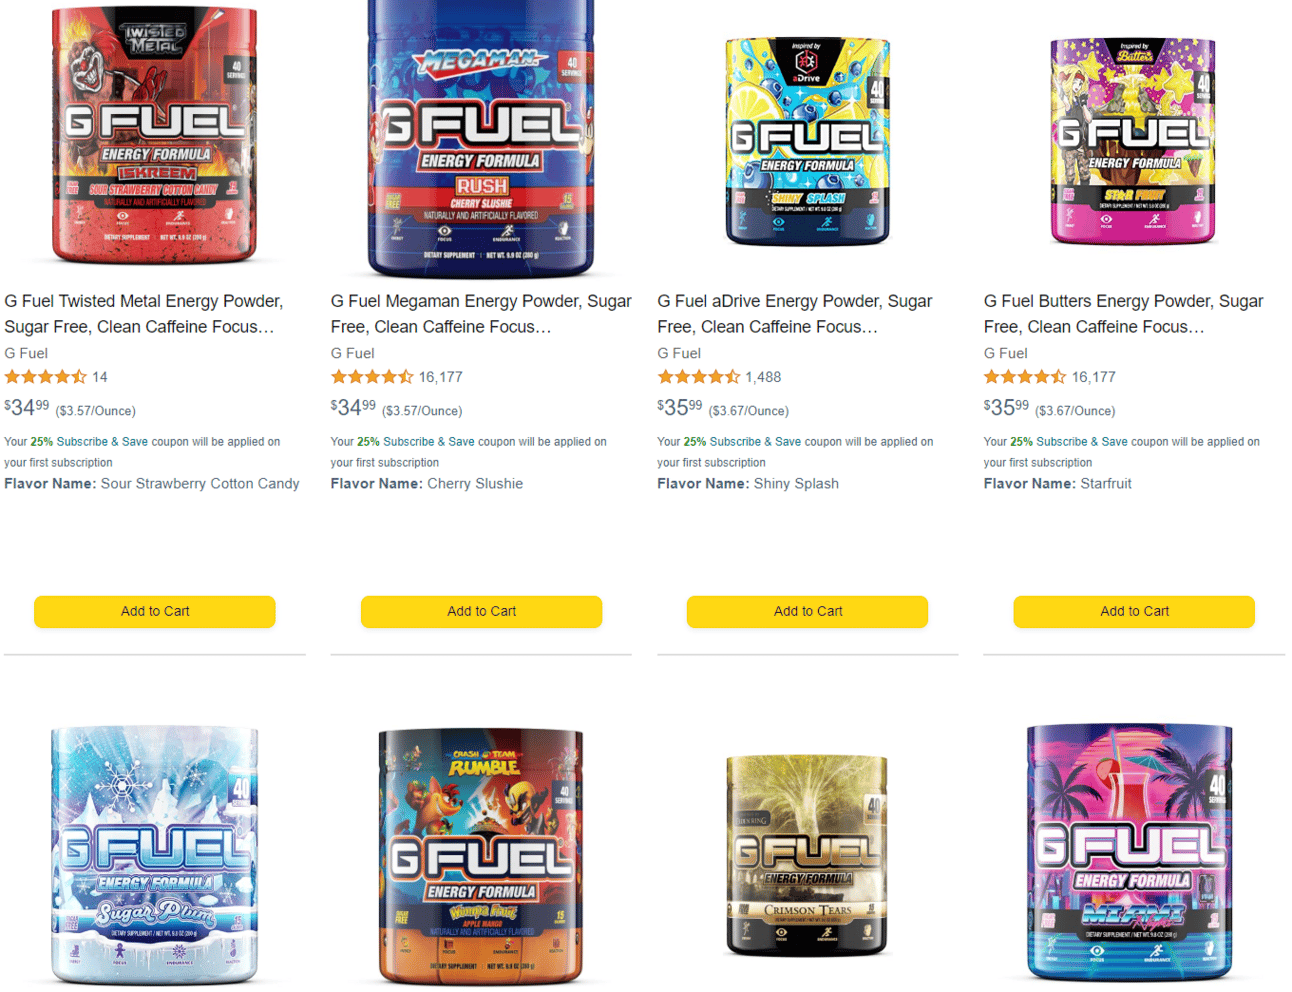Screen dimensions: 1292x992
Task: Open the Crimson Tears tub image
Action: [x=808, y=855]
